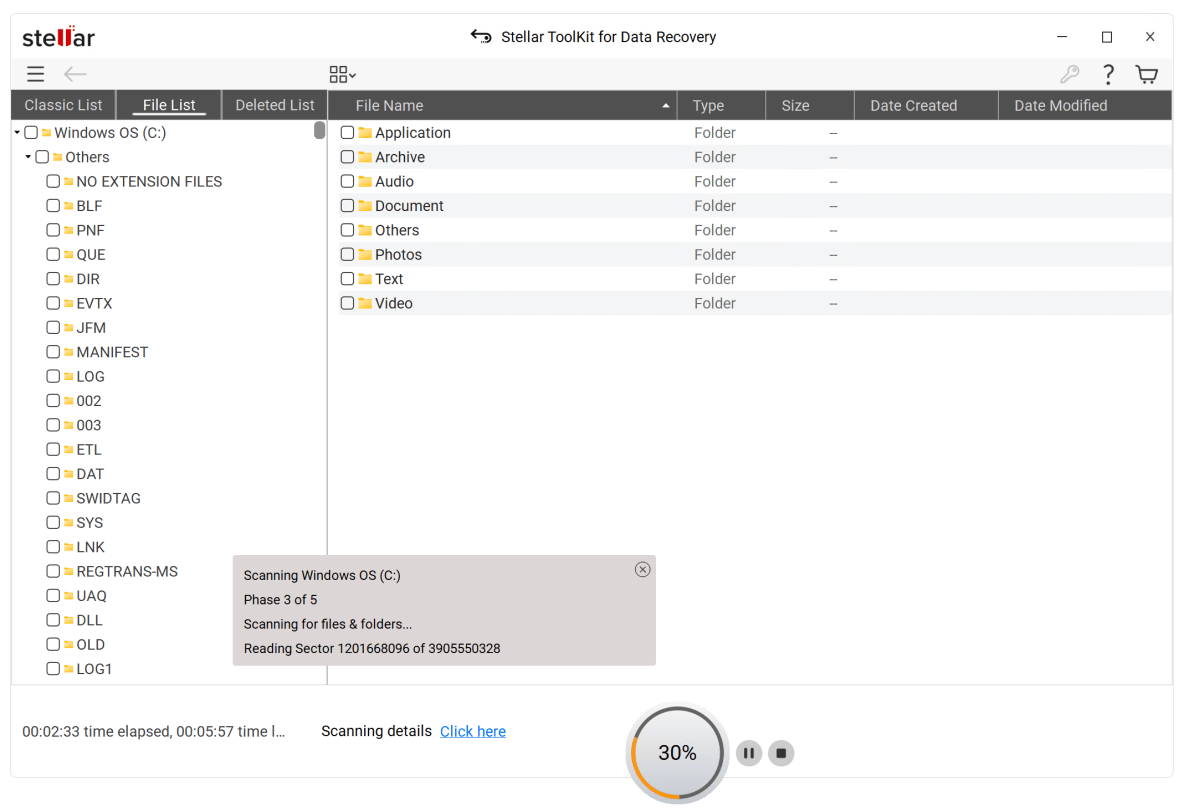
Task: Click the 'Click here' scanning details link
Action: [472, 731]
